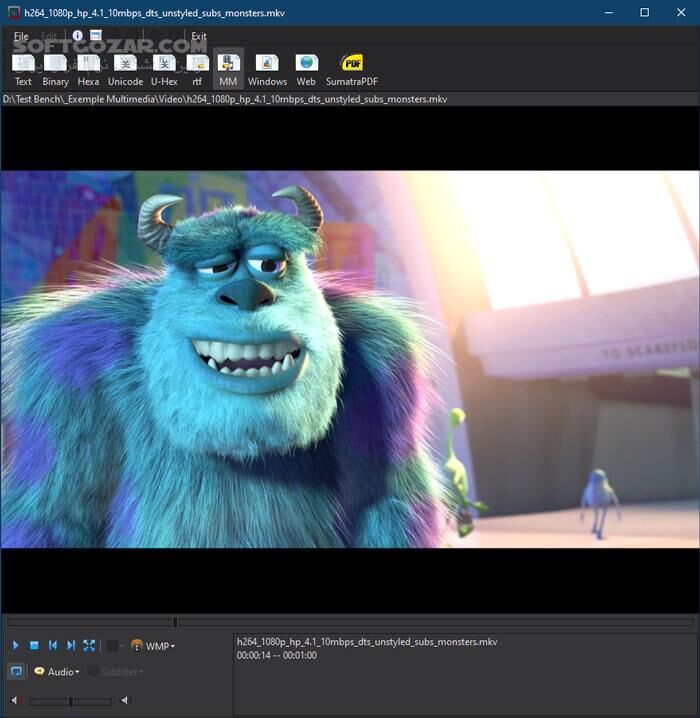Choose the Unicode viewer icon
Image resolution: width=700 pixels, height=718 pixels.
click(x=125, y=69)
